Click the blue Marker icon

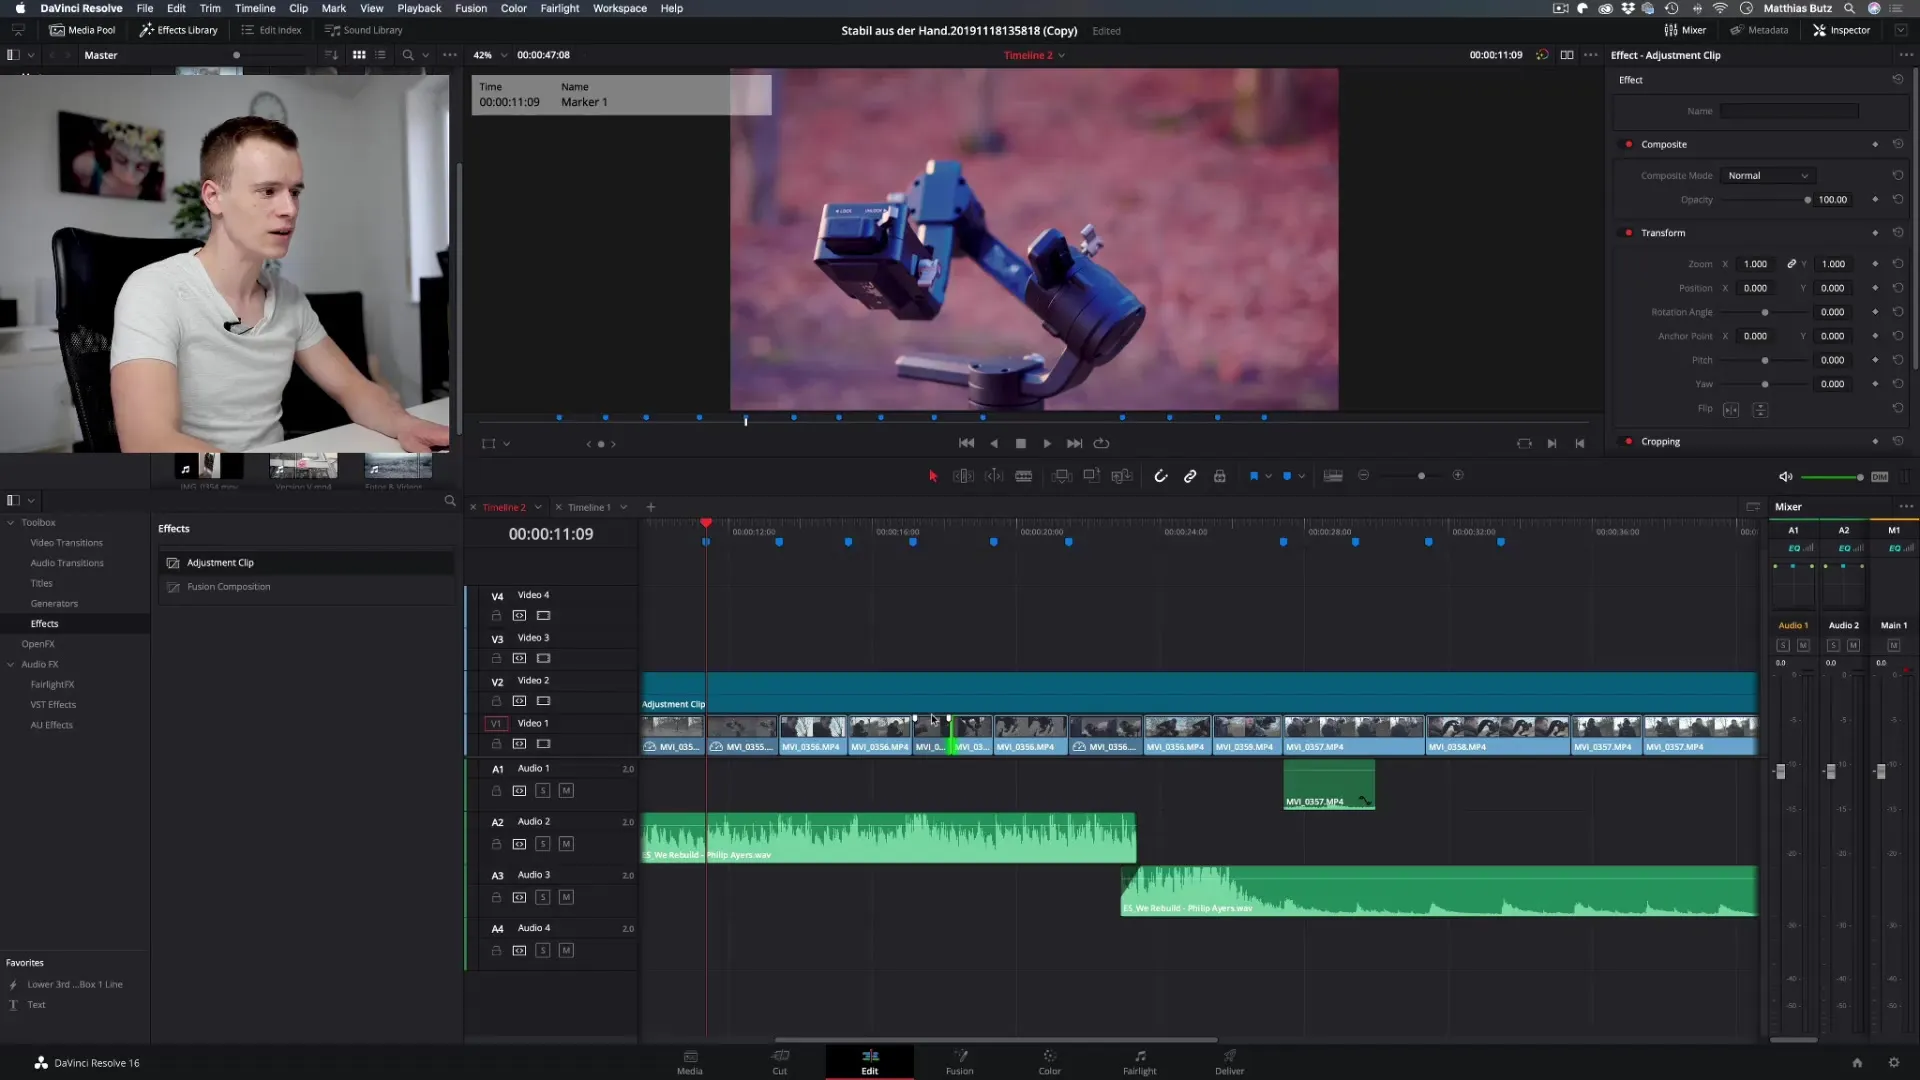point(1287,476)
